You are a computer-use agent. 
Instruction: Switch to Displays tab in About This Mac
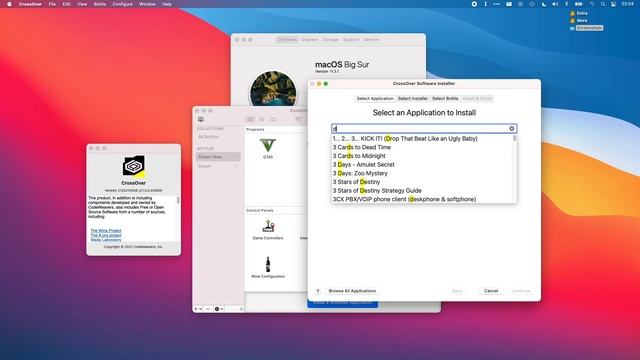[309, 40]
